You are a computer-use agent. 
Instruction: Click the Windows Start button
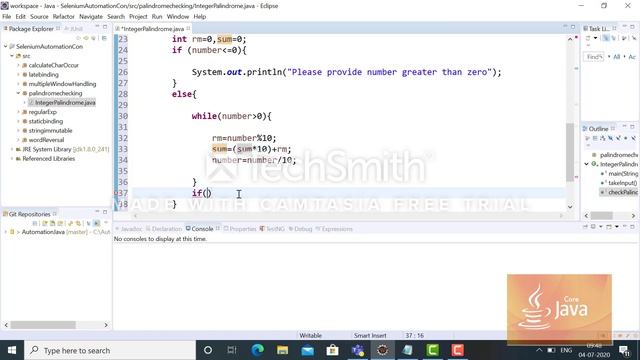12,350
